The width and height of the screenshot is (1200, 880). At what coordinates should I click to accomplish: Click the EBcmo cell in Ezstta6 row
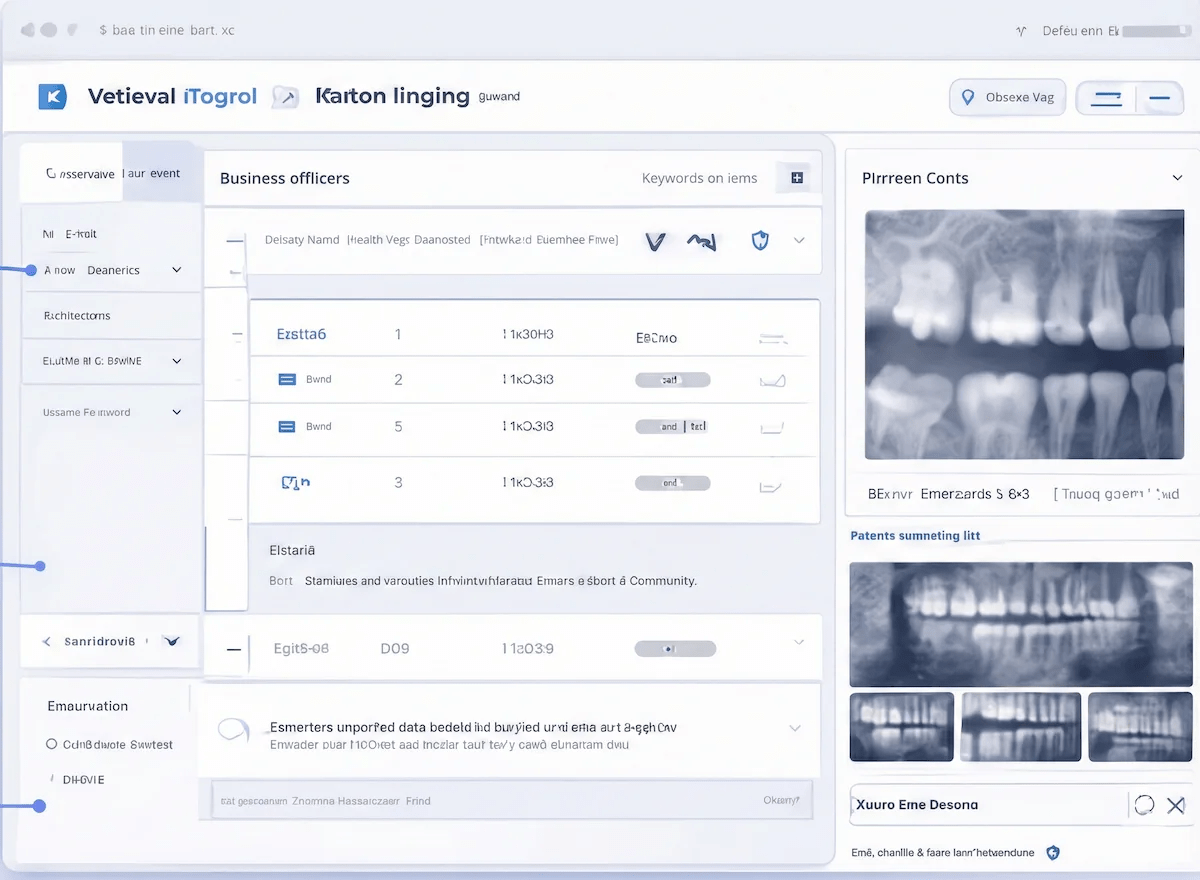tap(656, 338)
